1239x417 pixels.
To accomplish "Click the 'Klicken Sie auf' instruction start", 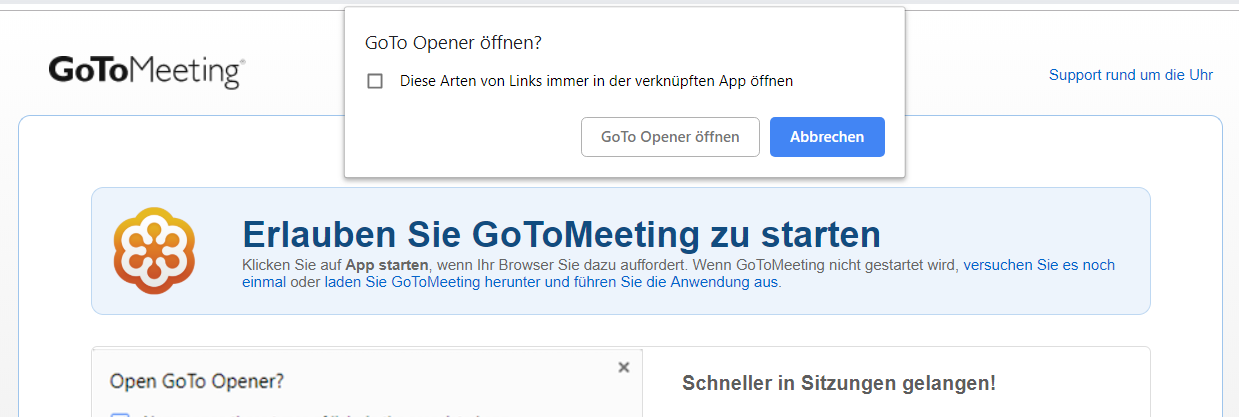I will tap(292, 265).
